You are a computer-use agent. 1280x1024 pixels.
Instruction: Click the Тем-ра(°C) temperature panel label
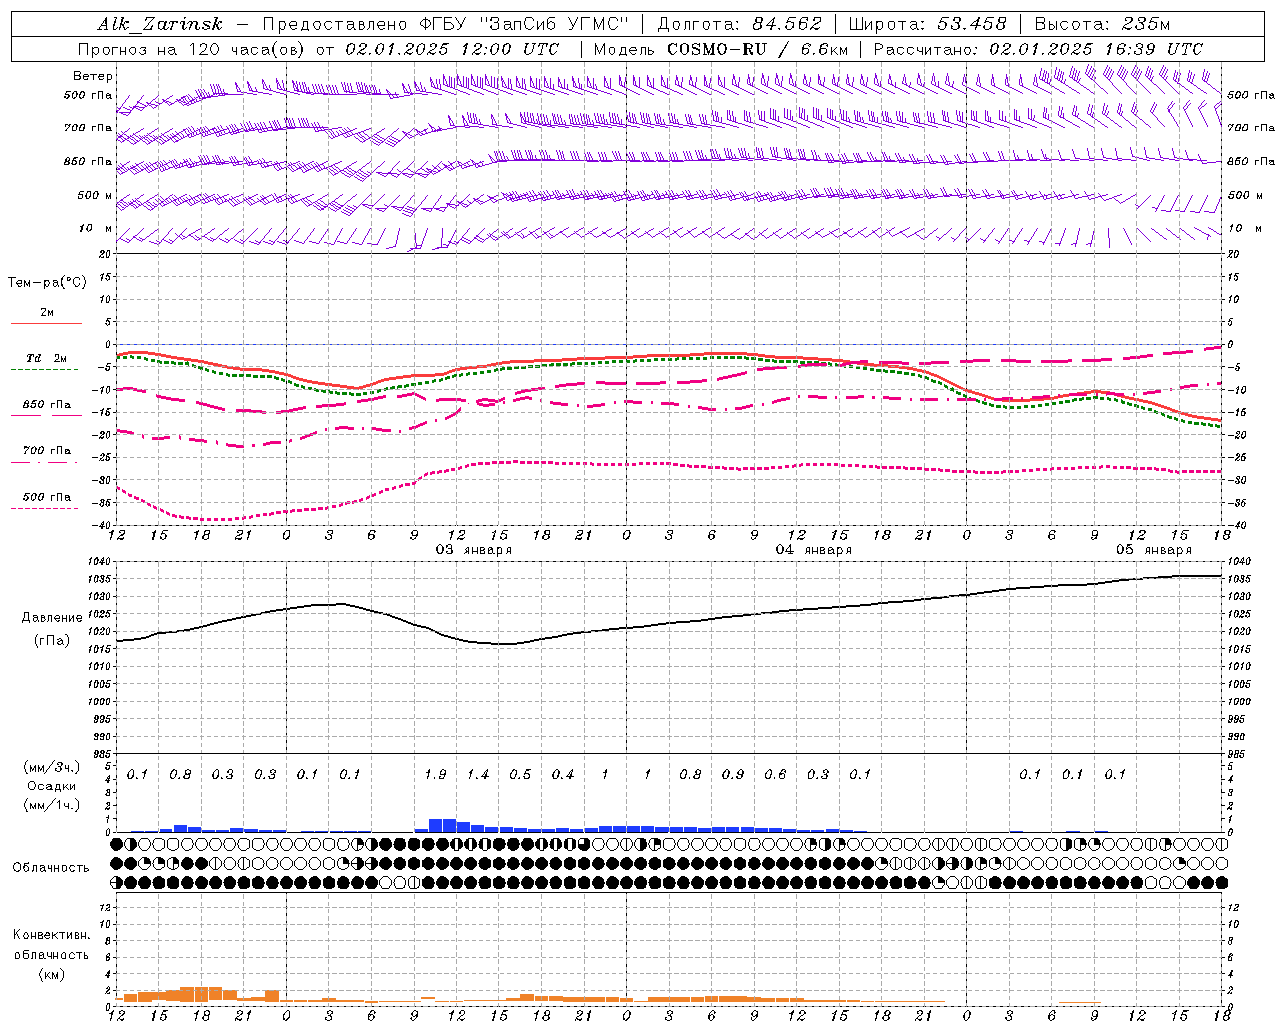coord(47,282)
